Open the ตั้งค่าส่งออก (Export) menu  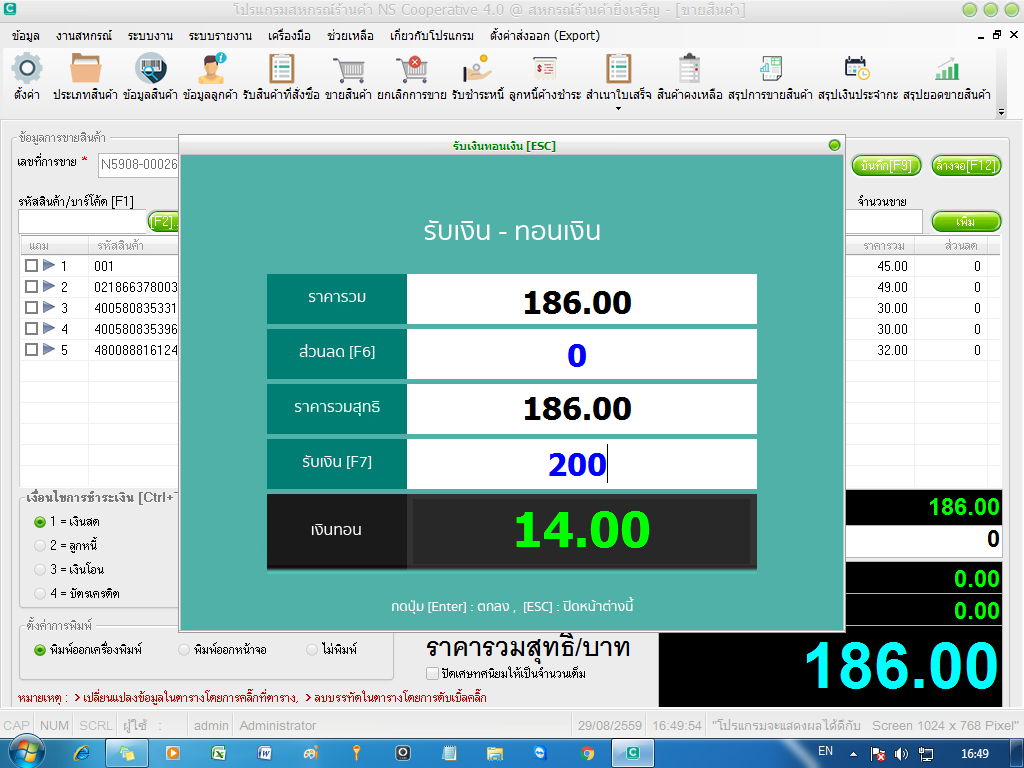[x=544, y=36]
